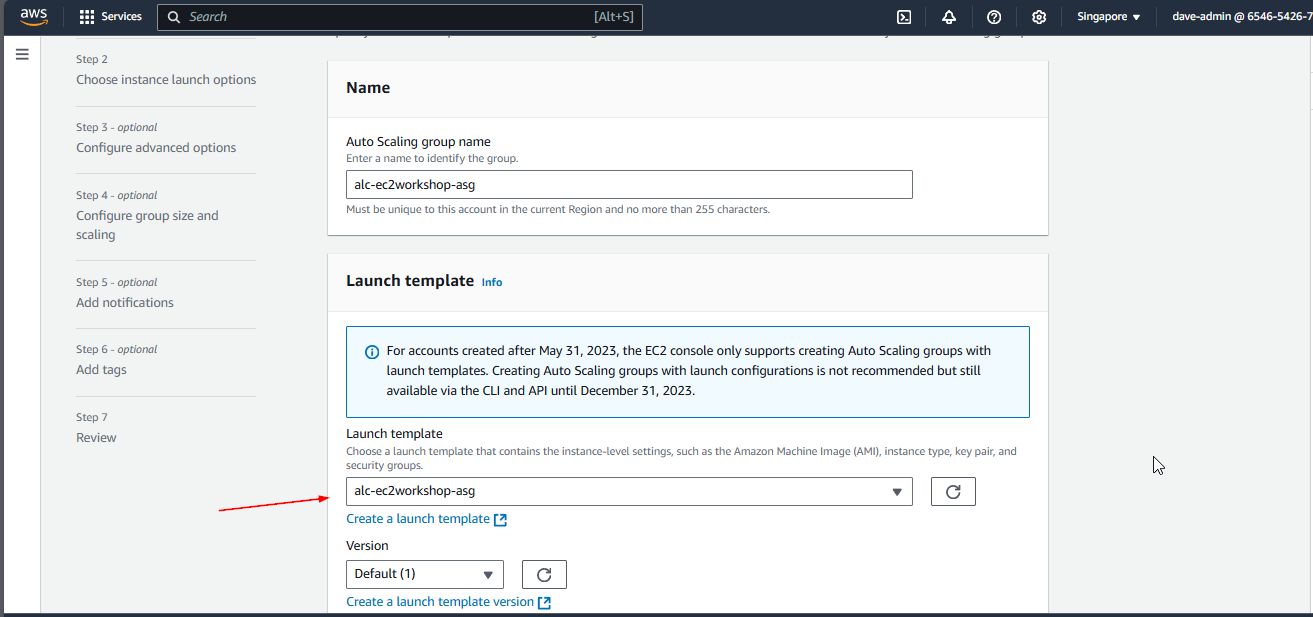Open the Singapore region selector
Screen dimensions: 1313x617
click(1108, 17)
